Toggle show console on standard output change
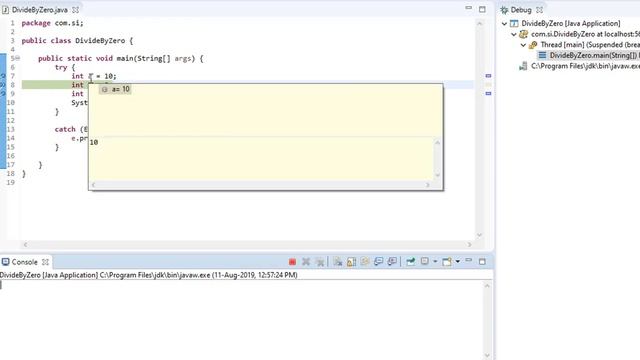Viewport: 640px width, 360px height. (378, 262)
